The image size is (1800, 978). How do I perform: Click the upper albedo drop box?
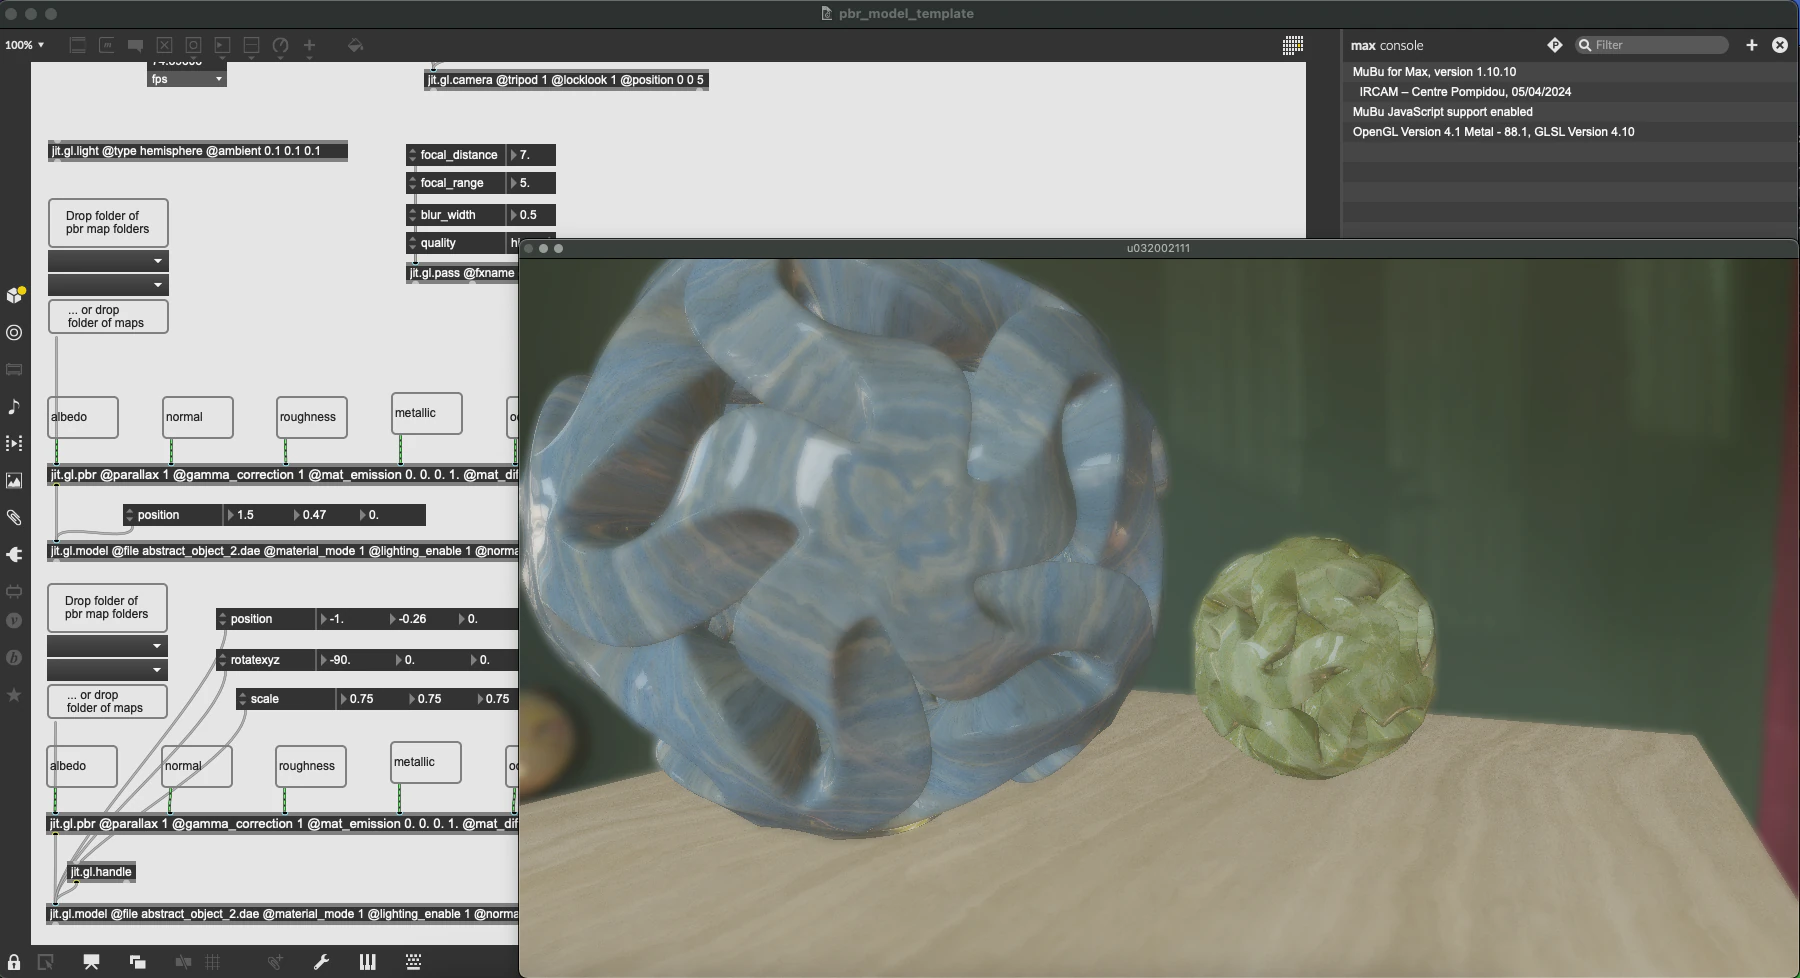click(83, 417)
